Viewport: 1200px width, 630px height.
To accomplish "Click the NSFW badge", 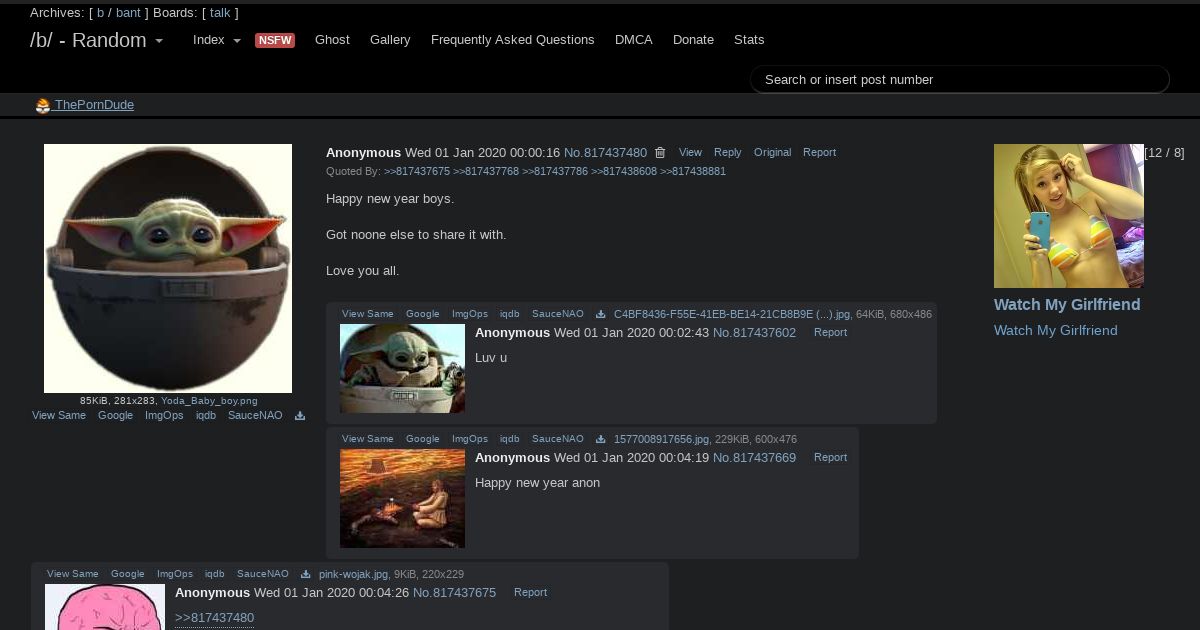I will click(275, 40).
